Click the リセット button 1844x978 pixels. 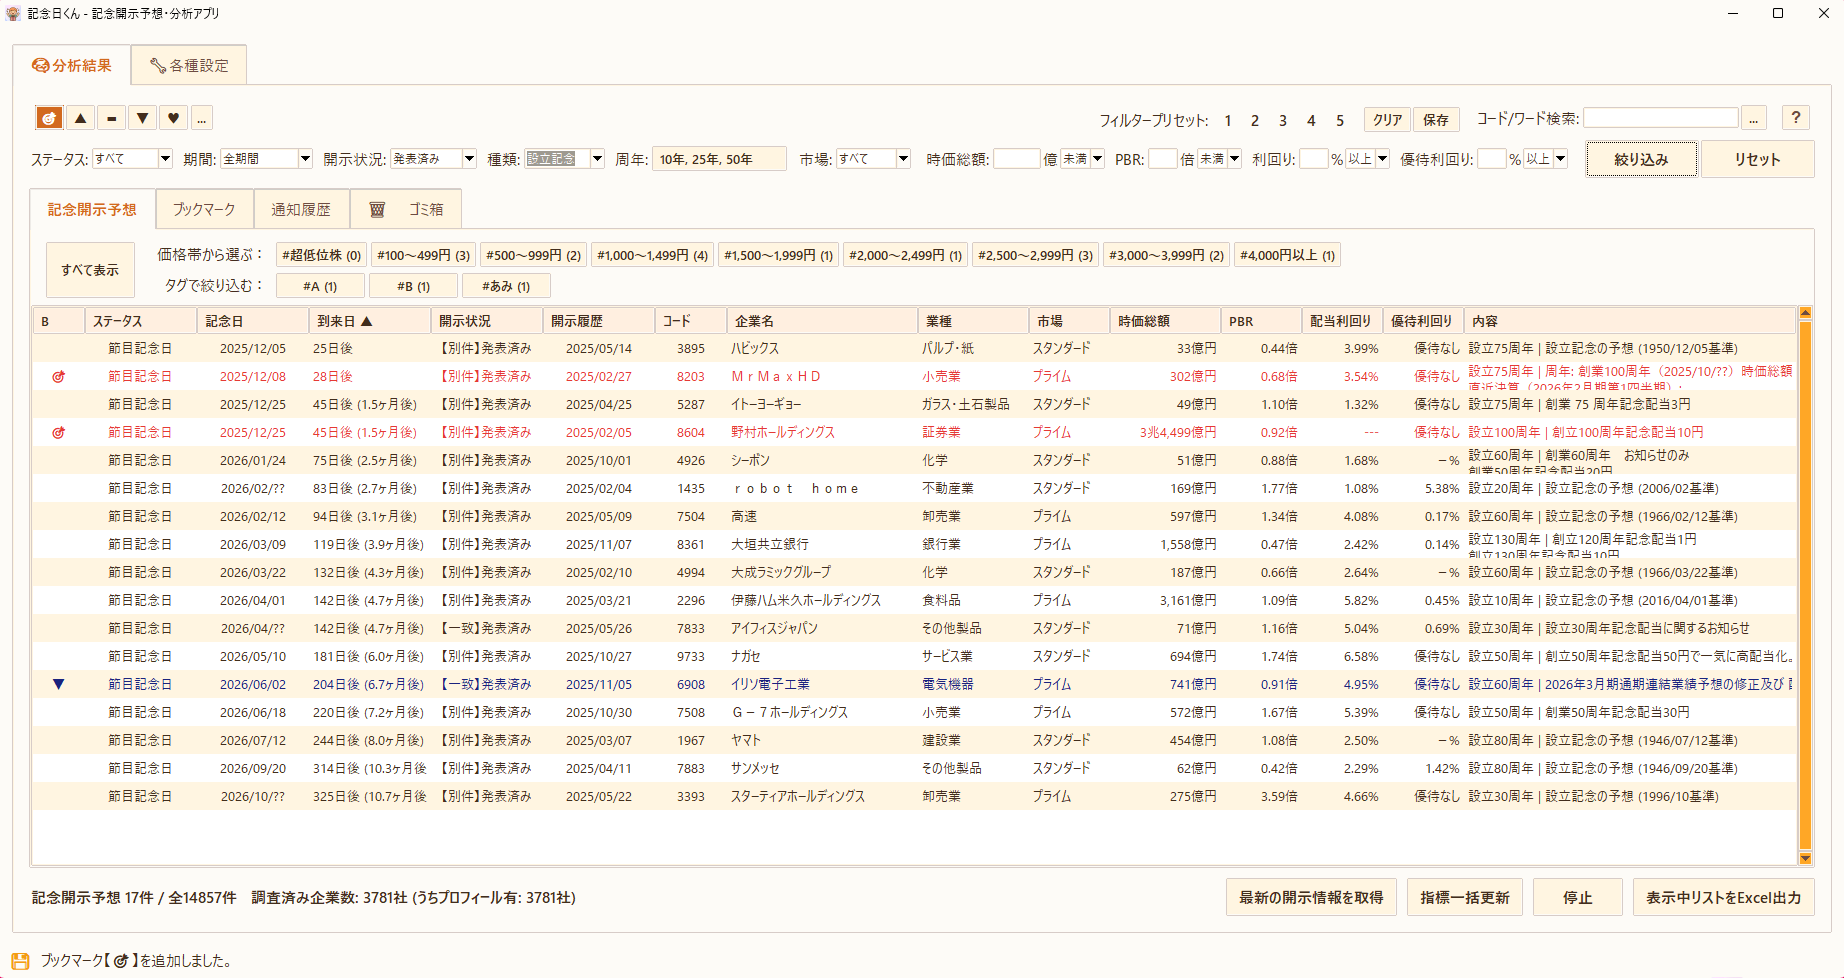1758,158
